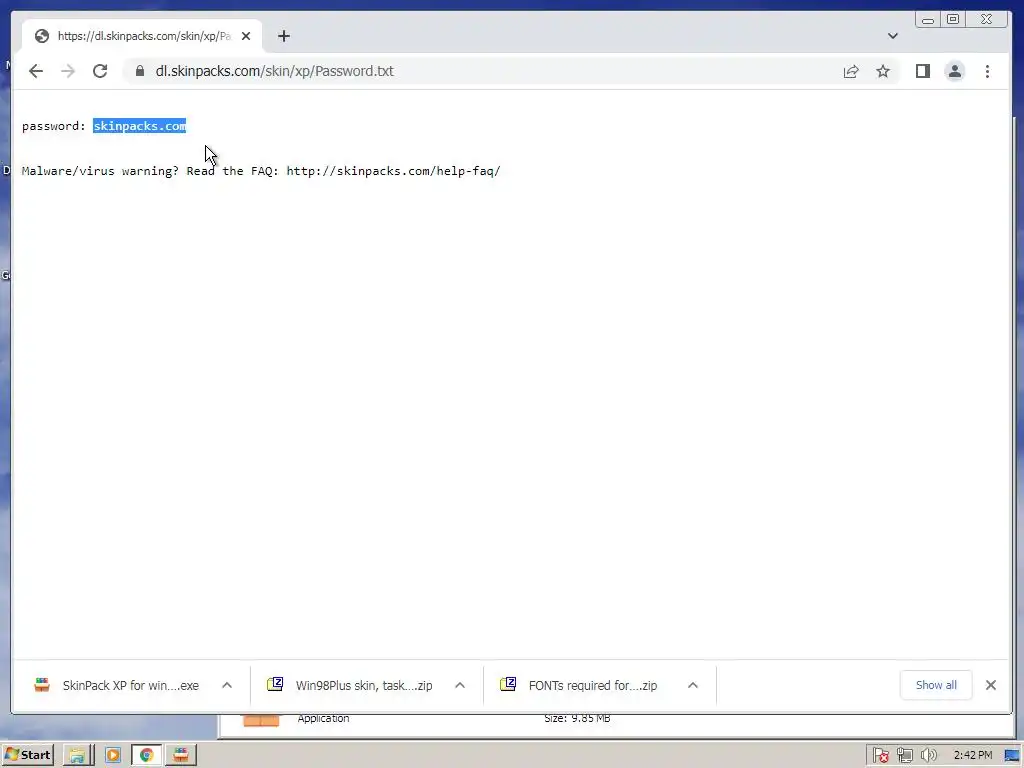1024x768 pixels.
Task: Click the help-faq URL text
Action: [393, 171]
